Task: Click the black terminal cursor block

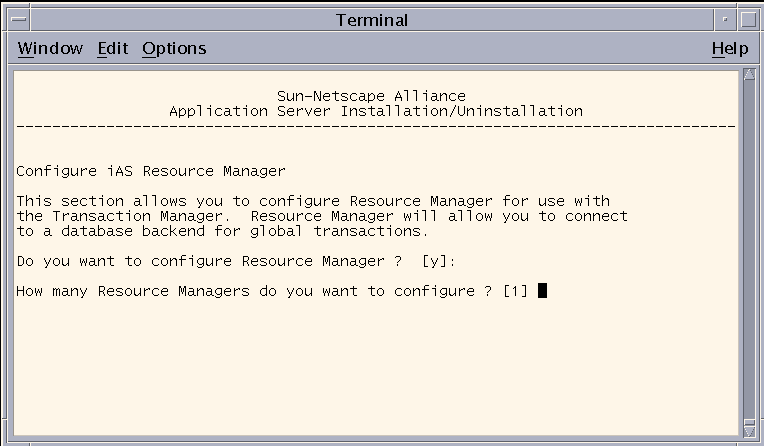Action: pyautogui.click(x=542, y=291)
